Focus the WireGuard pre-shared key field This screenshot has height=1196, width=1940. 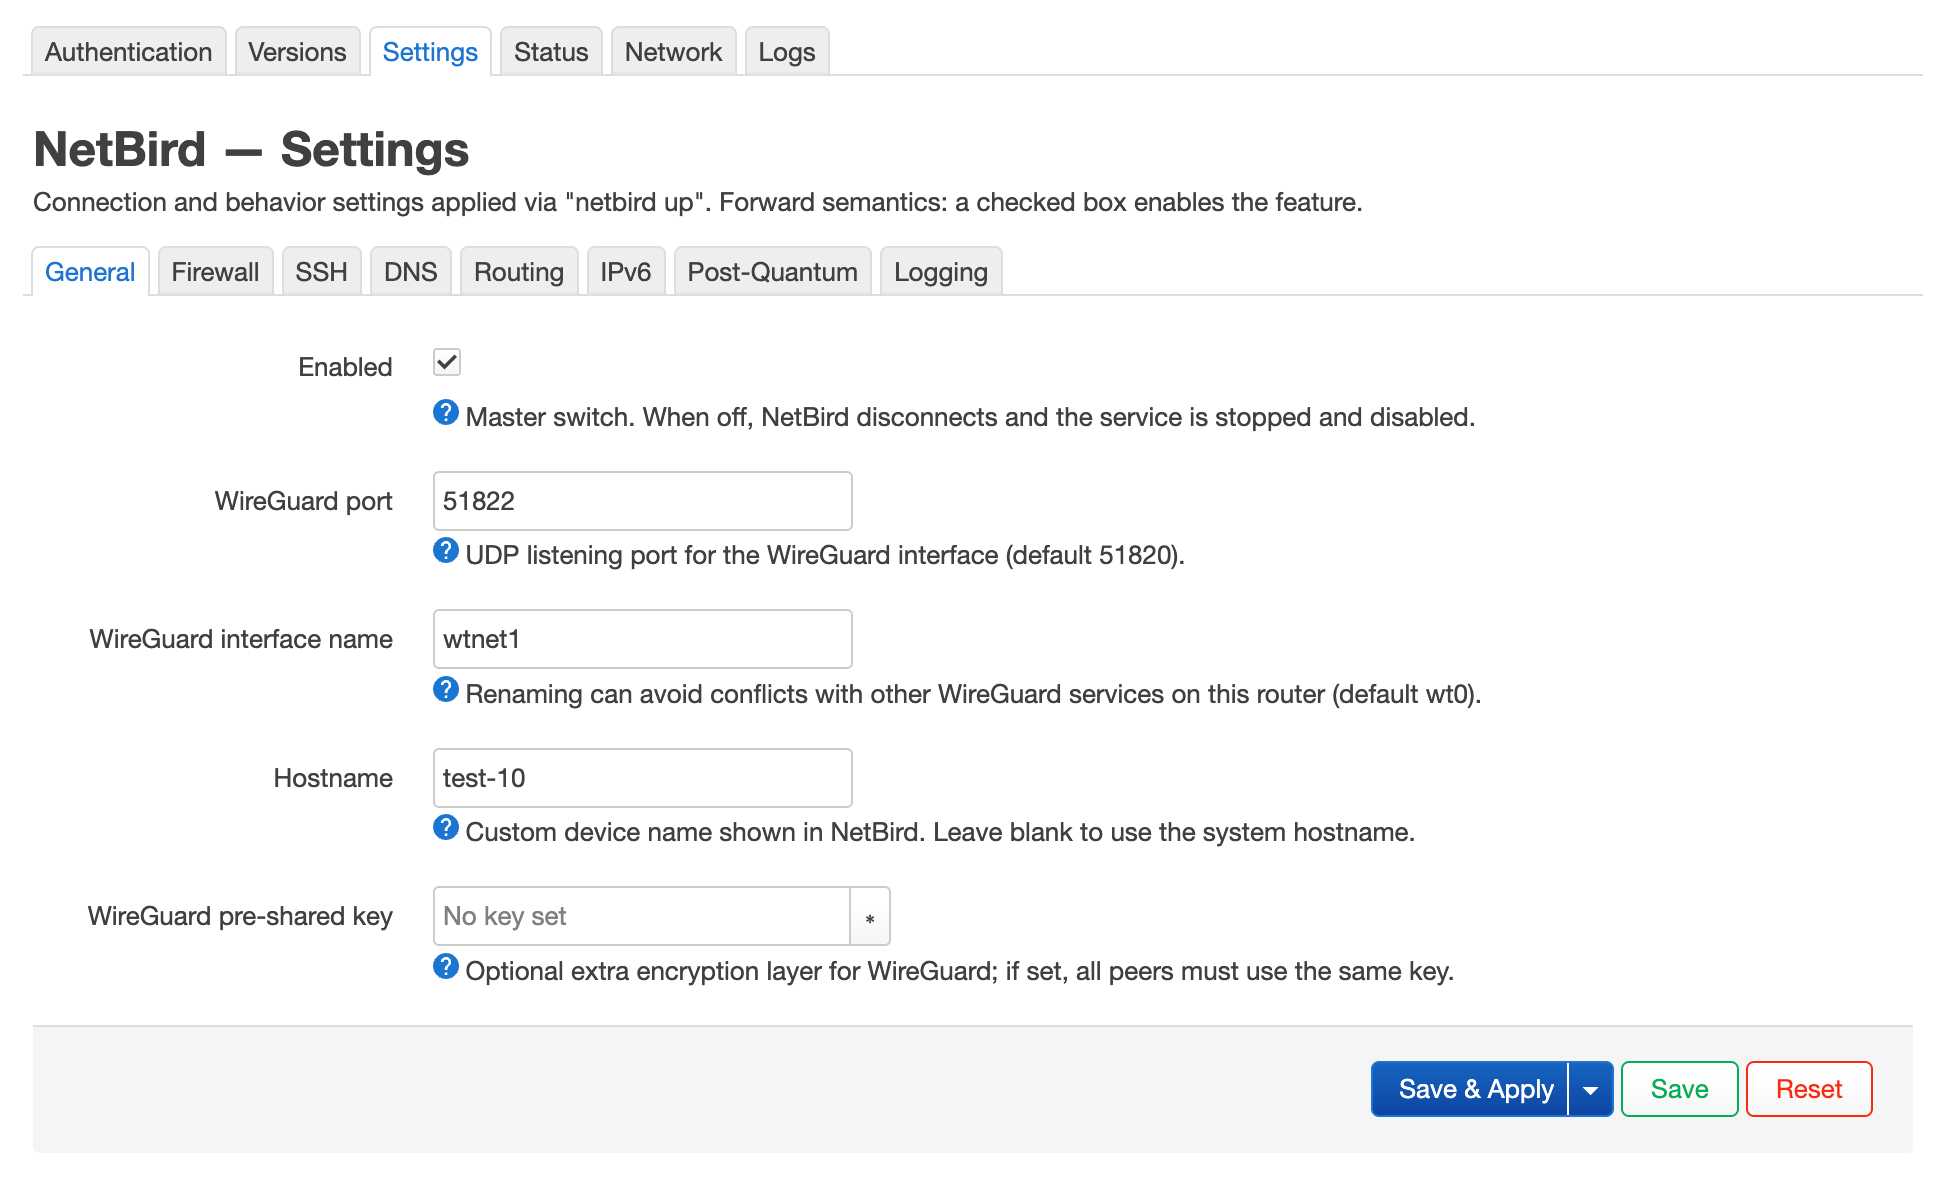click(x=642, y=916)
